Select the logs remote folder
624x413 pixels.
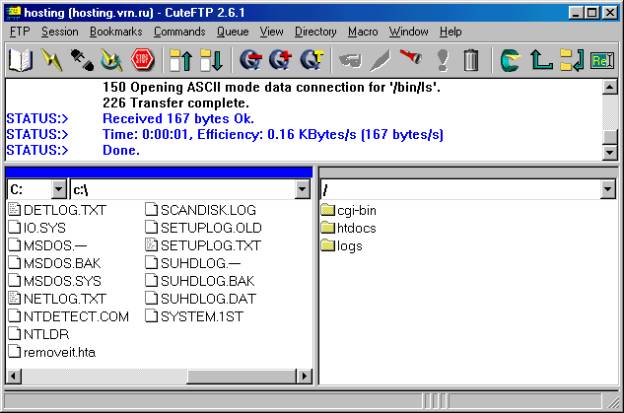pos(342,246)
